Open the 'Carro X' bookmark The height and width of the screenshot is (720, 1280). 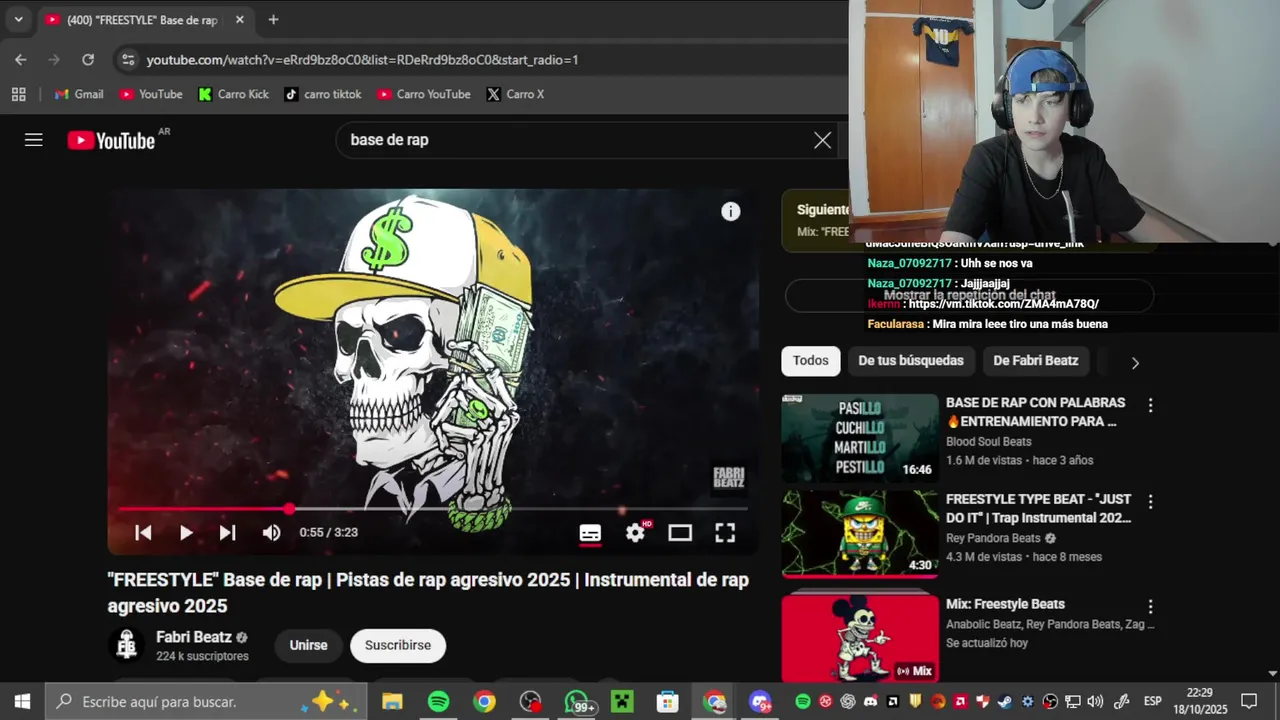[x=515, y=94]
